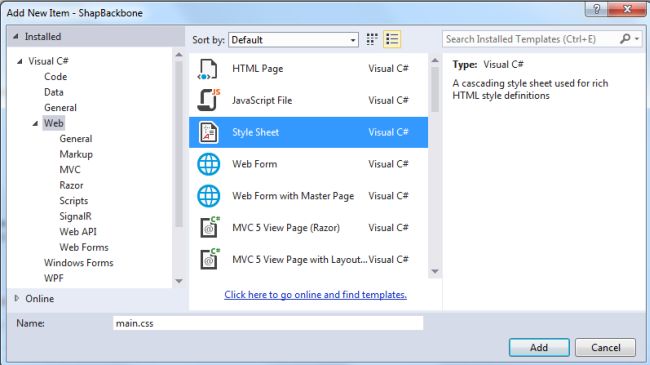The width and height of the screenshot is (650, 365).
Task: Click the category tree scroll up arrow
Action: coord(179,55)
